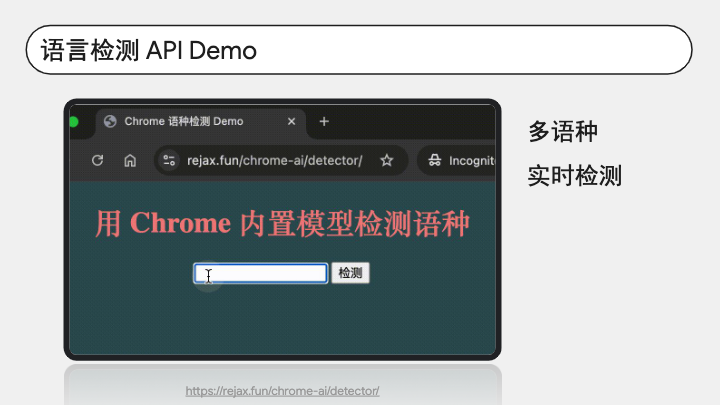Click the 用 Chrome 内置模型检测语种 heading
Screen dimensions: 720x405
282,223
